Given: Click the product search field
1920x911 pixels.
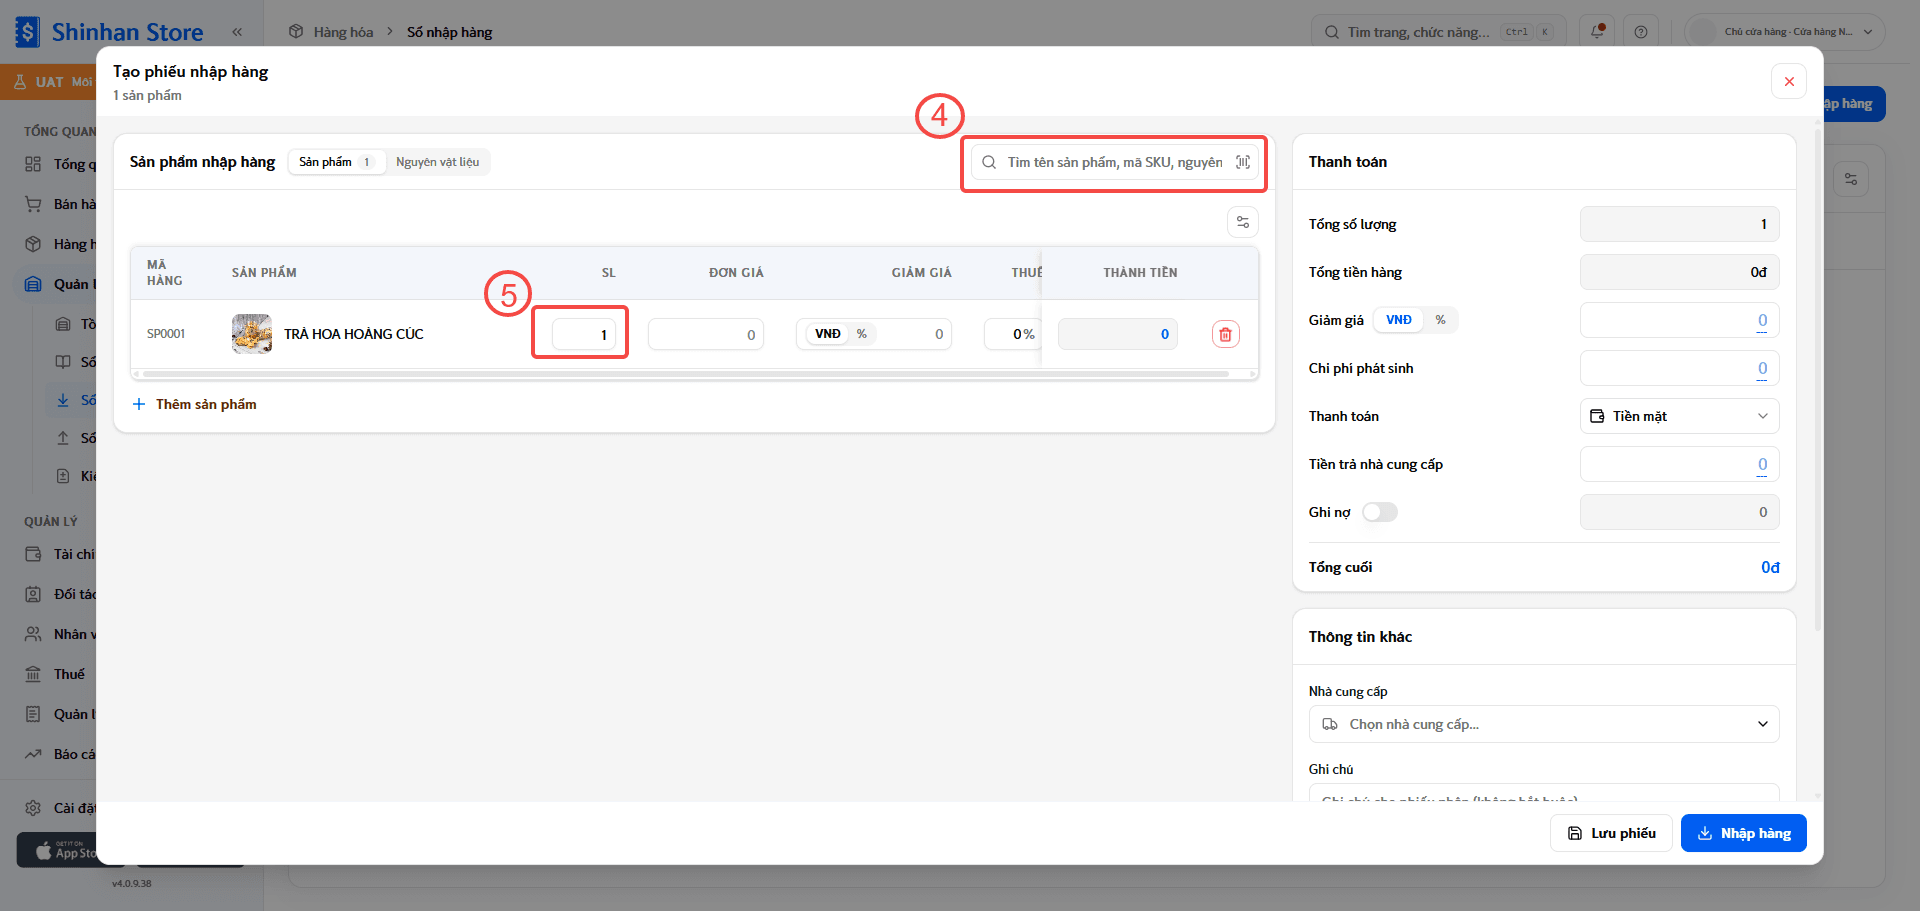Looking at the screenshot, I should [x=1114, y=162].
